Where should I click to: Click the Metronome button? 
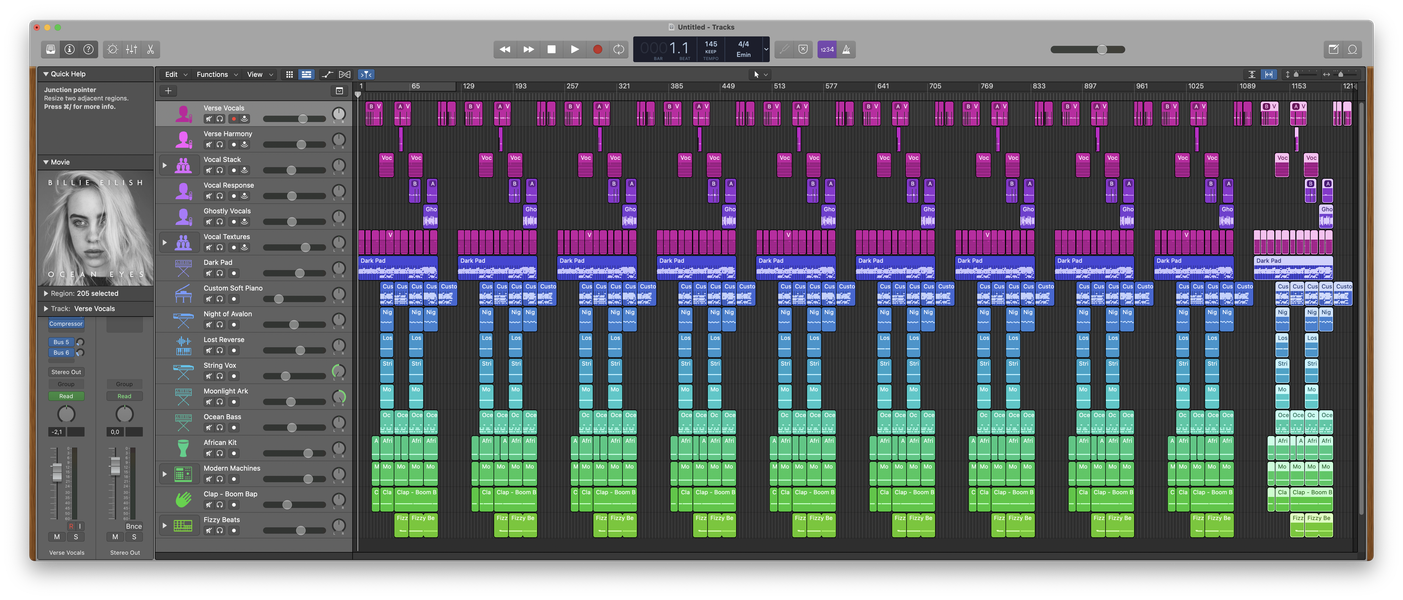(846, 49)
